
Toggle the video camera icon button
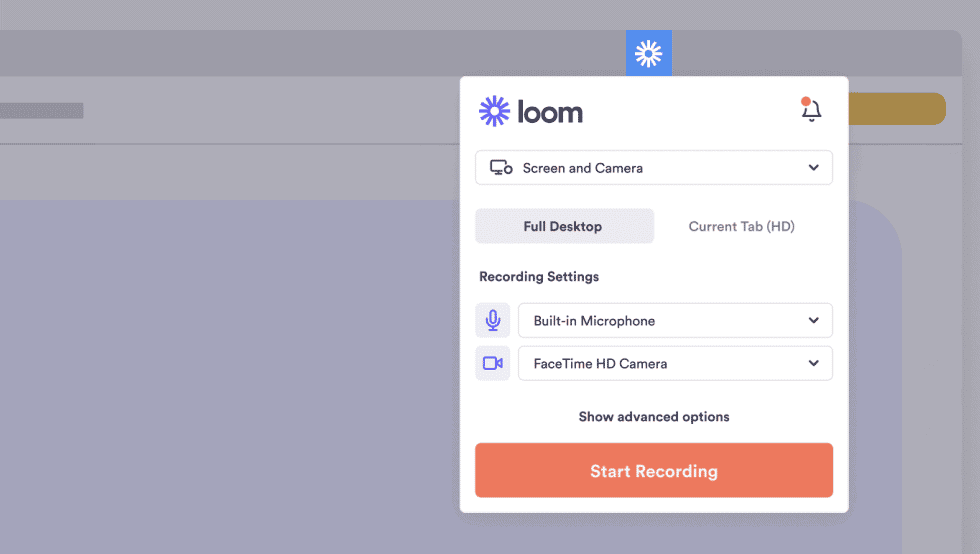pyautogui.click(x=492, y=363)
